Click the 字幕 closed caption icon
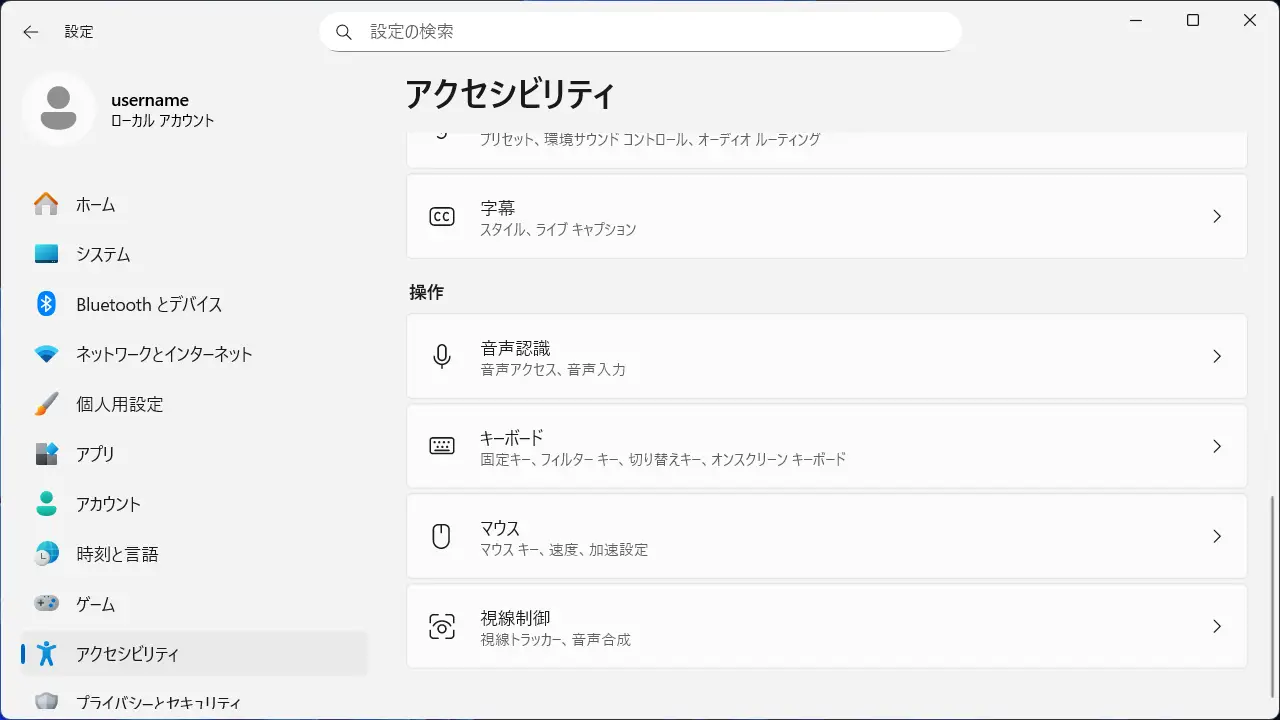Image resolution: width=1280 pixels, height=720 pixels. (x=442, y=217)
